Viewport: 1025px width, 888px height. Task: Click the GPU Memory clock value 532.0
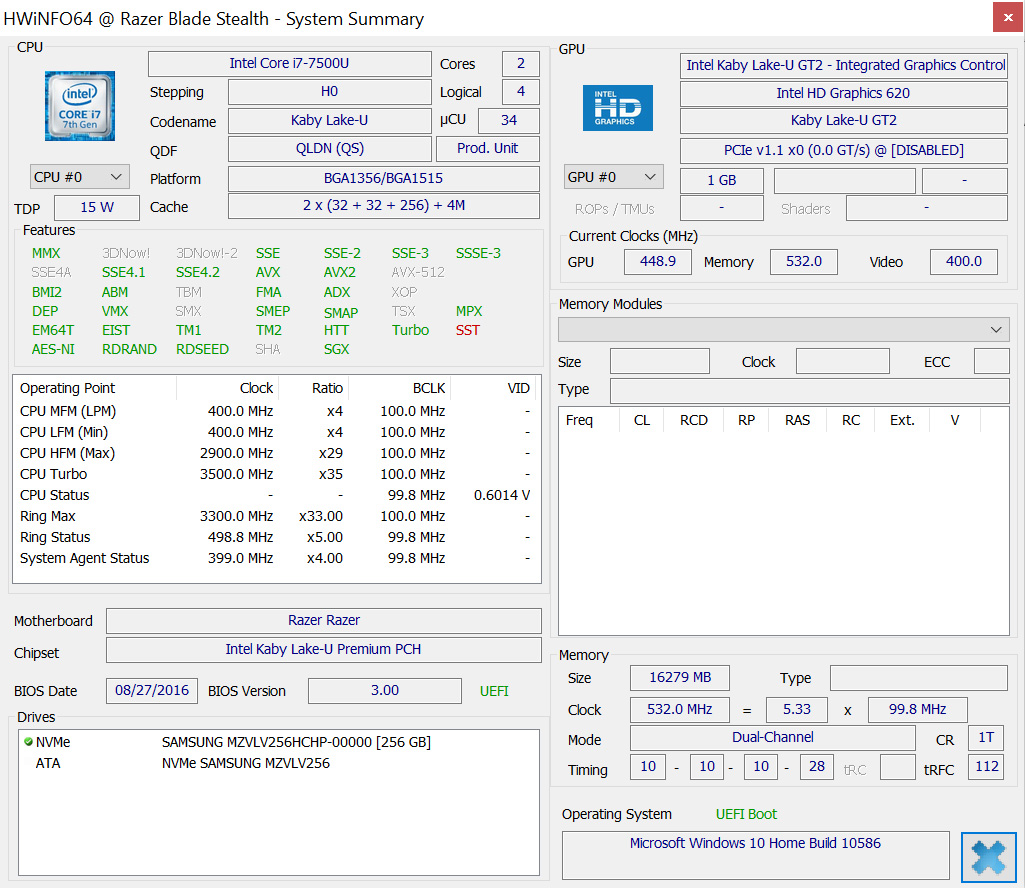coord(803,262)
